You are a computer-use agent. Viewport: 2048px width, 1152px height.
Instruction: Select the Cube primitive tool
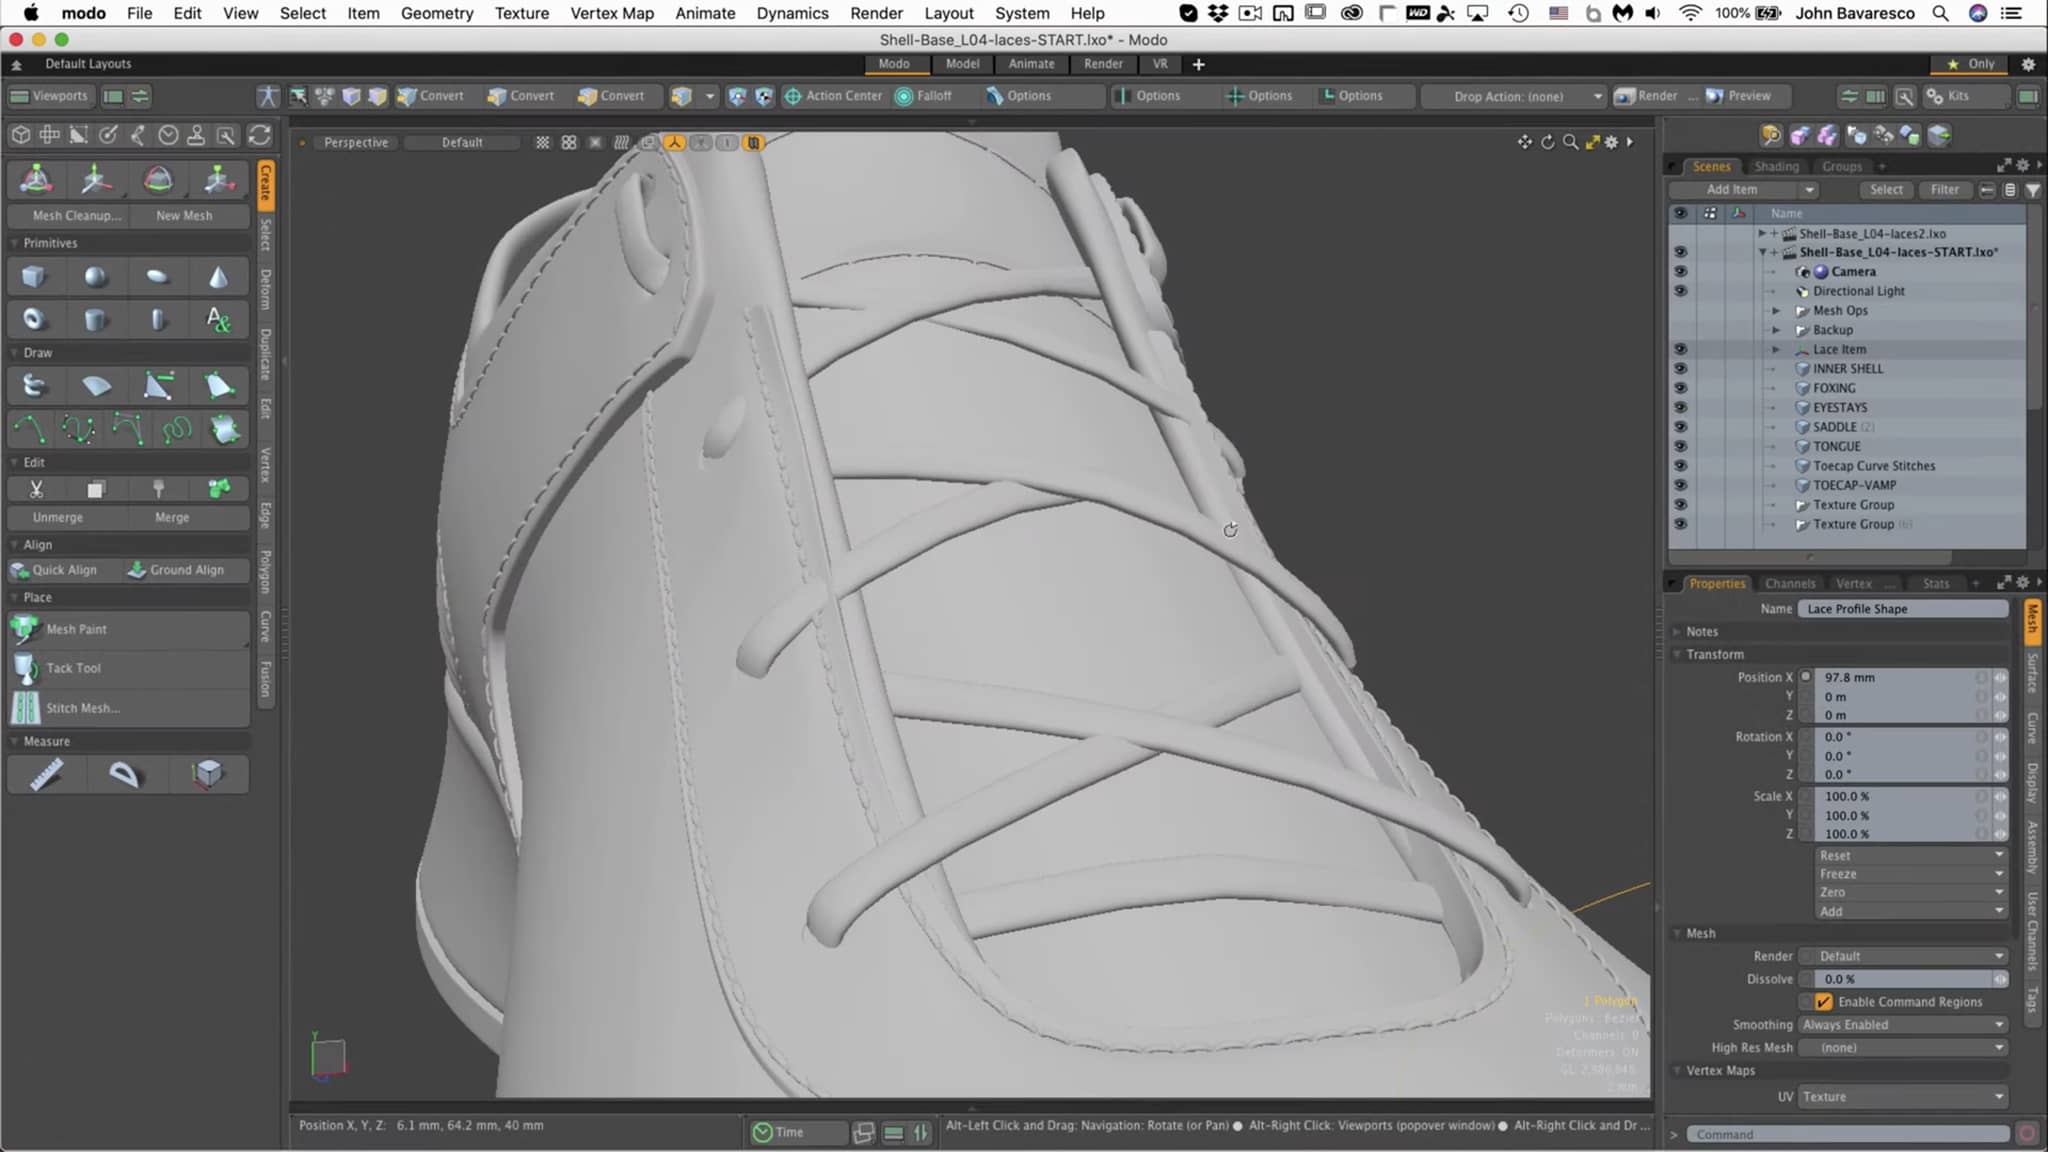(34, 277)
